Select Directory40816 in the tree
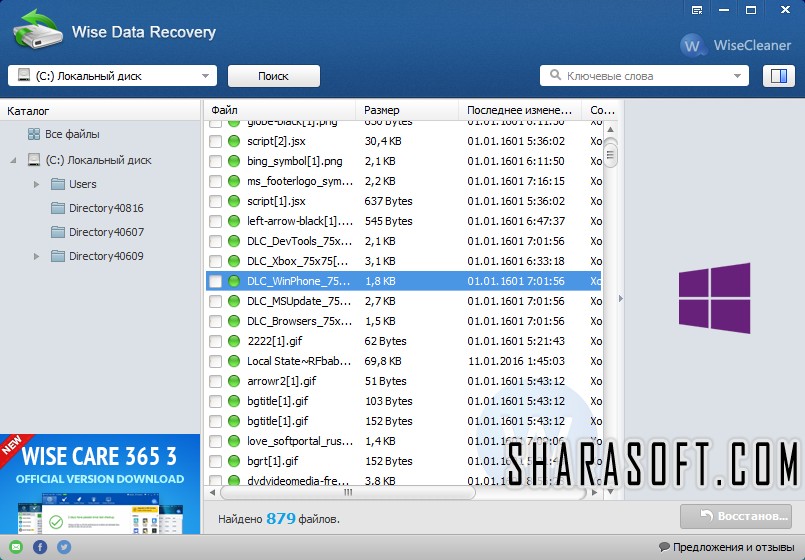This screenshot has height=560, width=805. [106, 208]
